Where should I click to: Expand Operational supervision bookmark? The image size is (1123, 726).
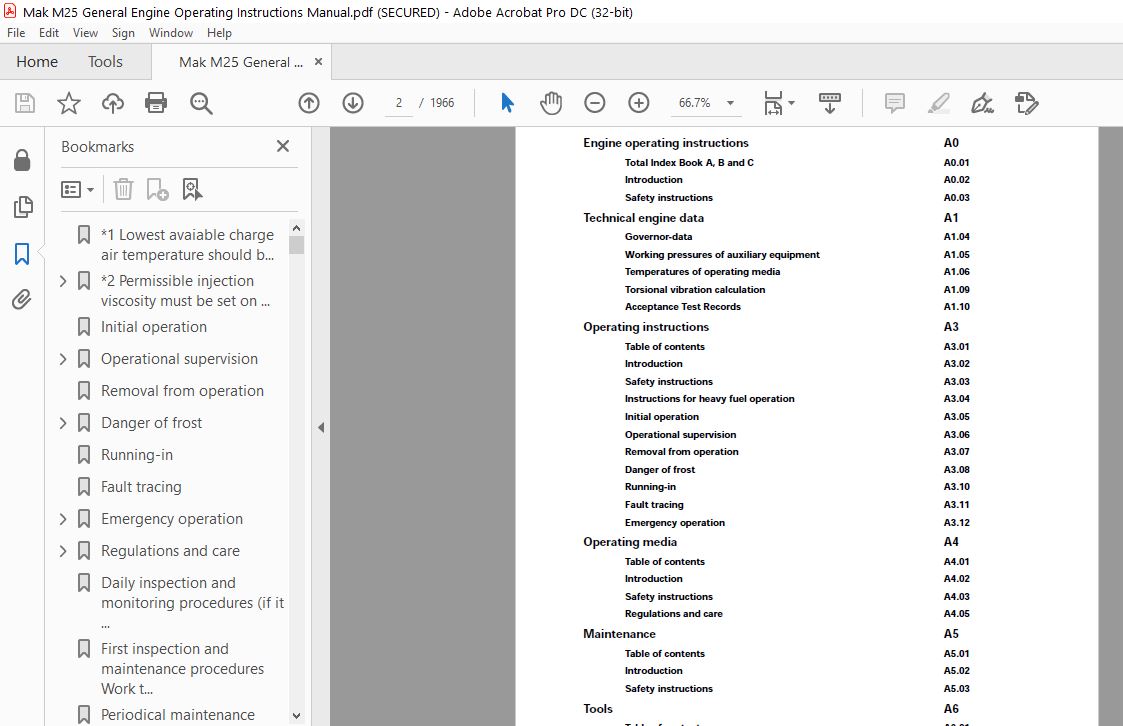click(x=62, y=359)
